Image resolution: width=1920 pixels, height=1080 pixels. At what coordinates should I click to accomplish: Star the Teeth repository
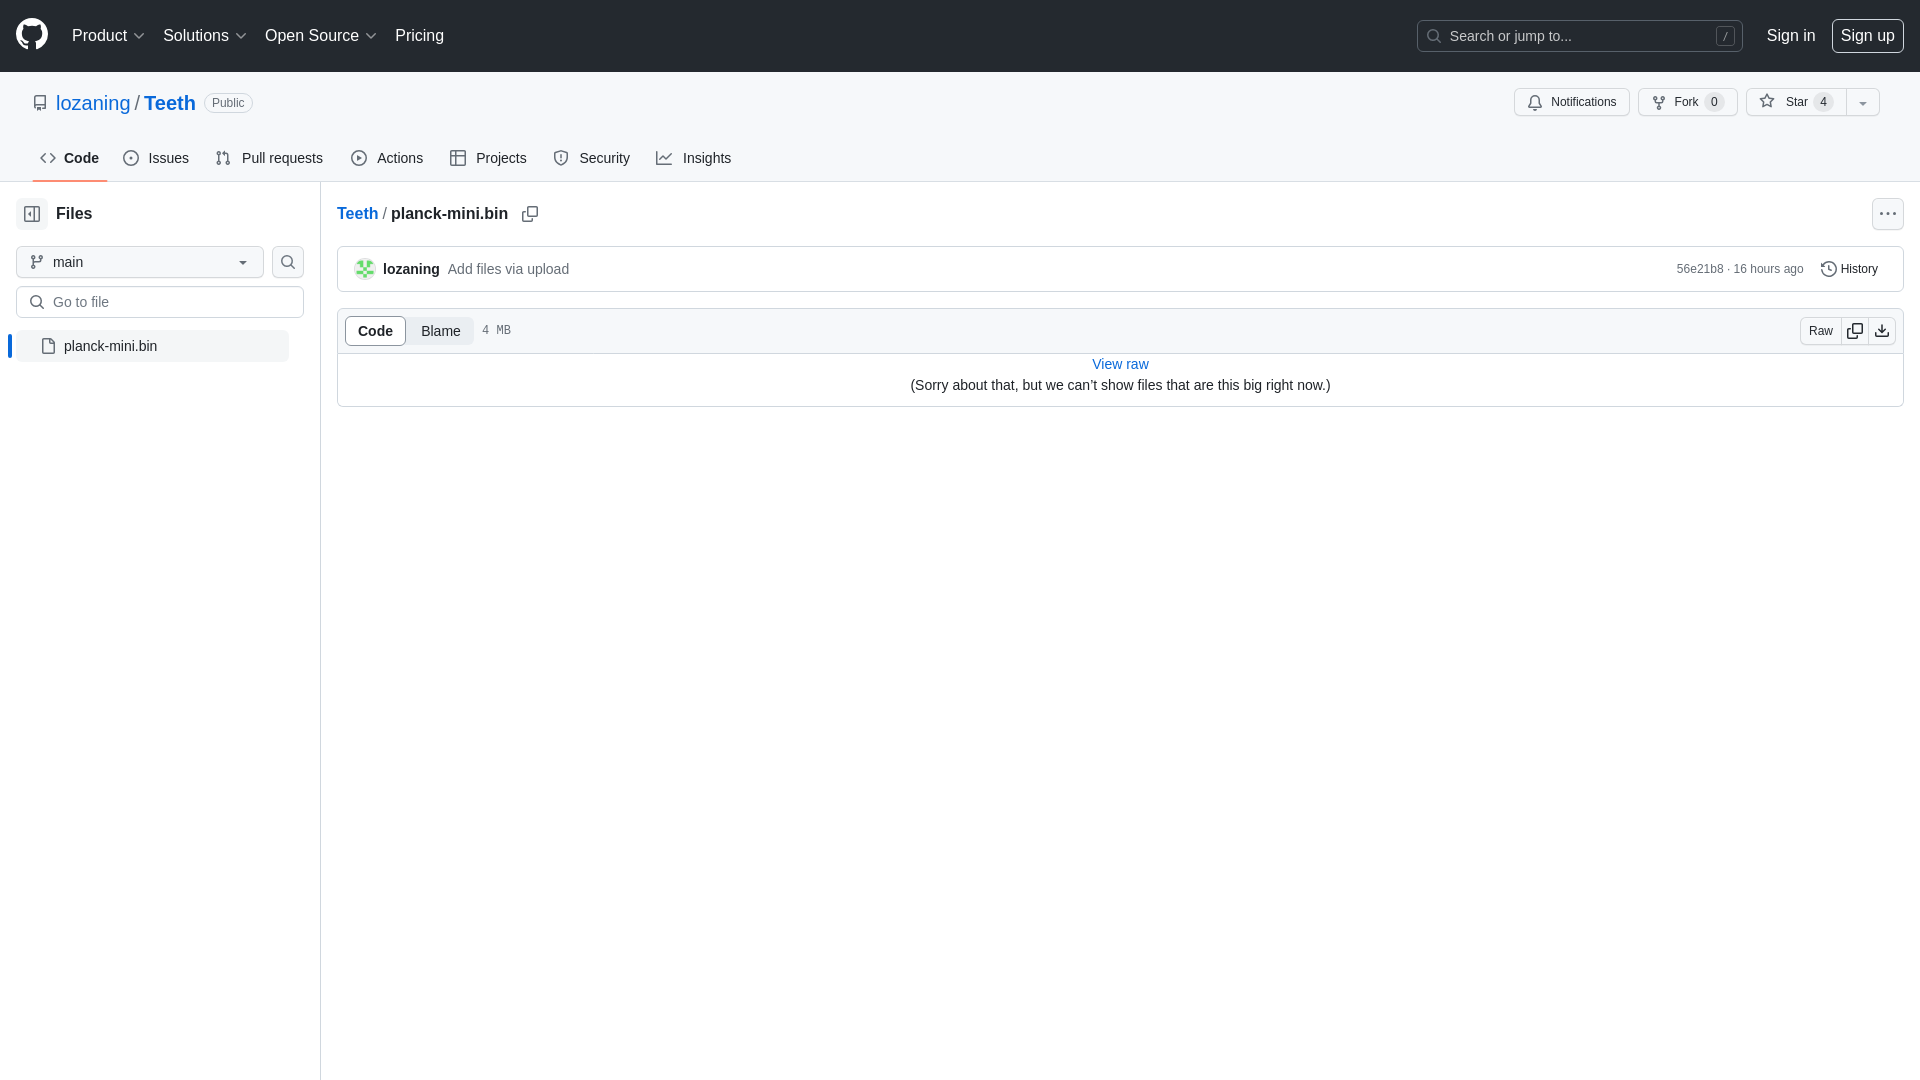pyautogui.click(x=1796, y=102)
